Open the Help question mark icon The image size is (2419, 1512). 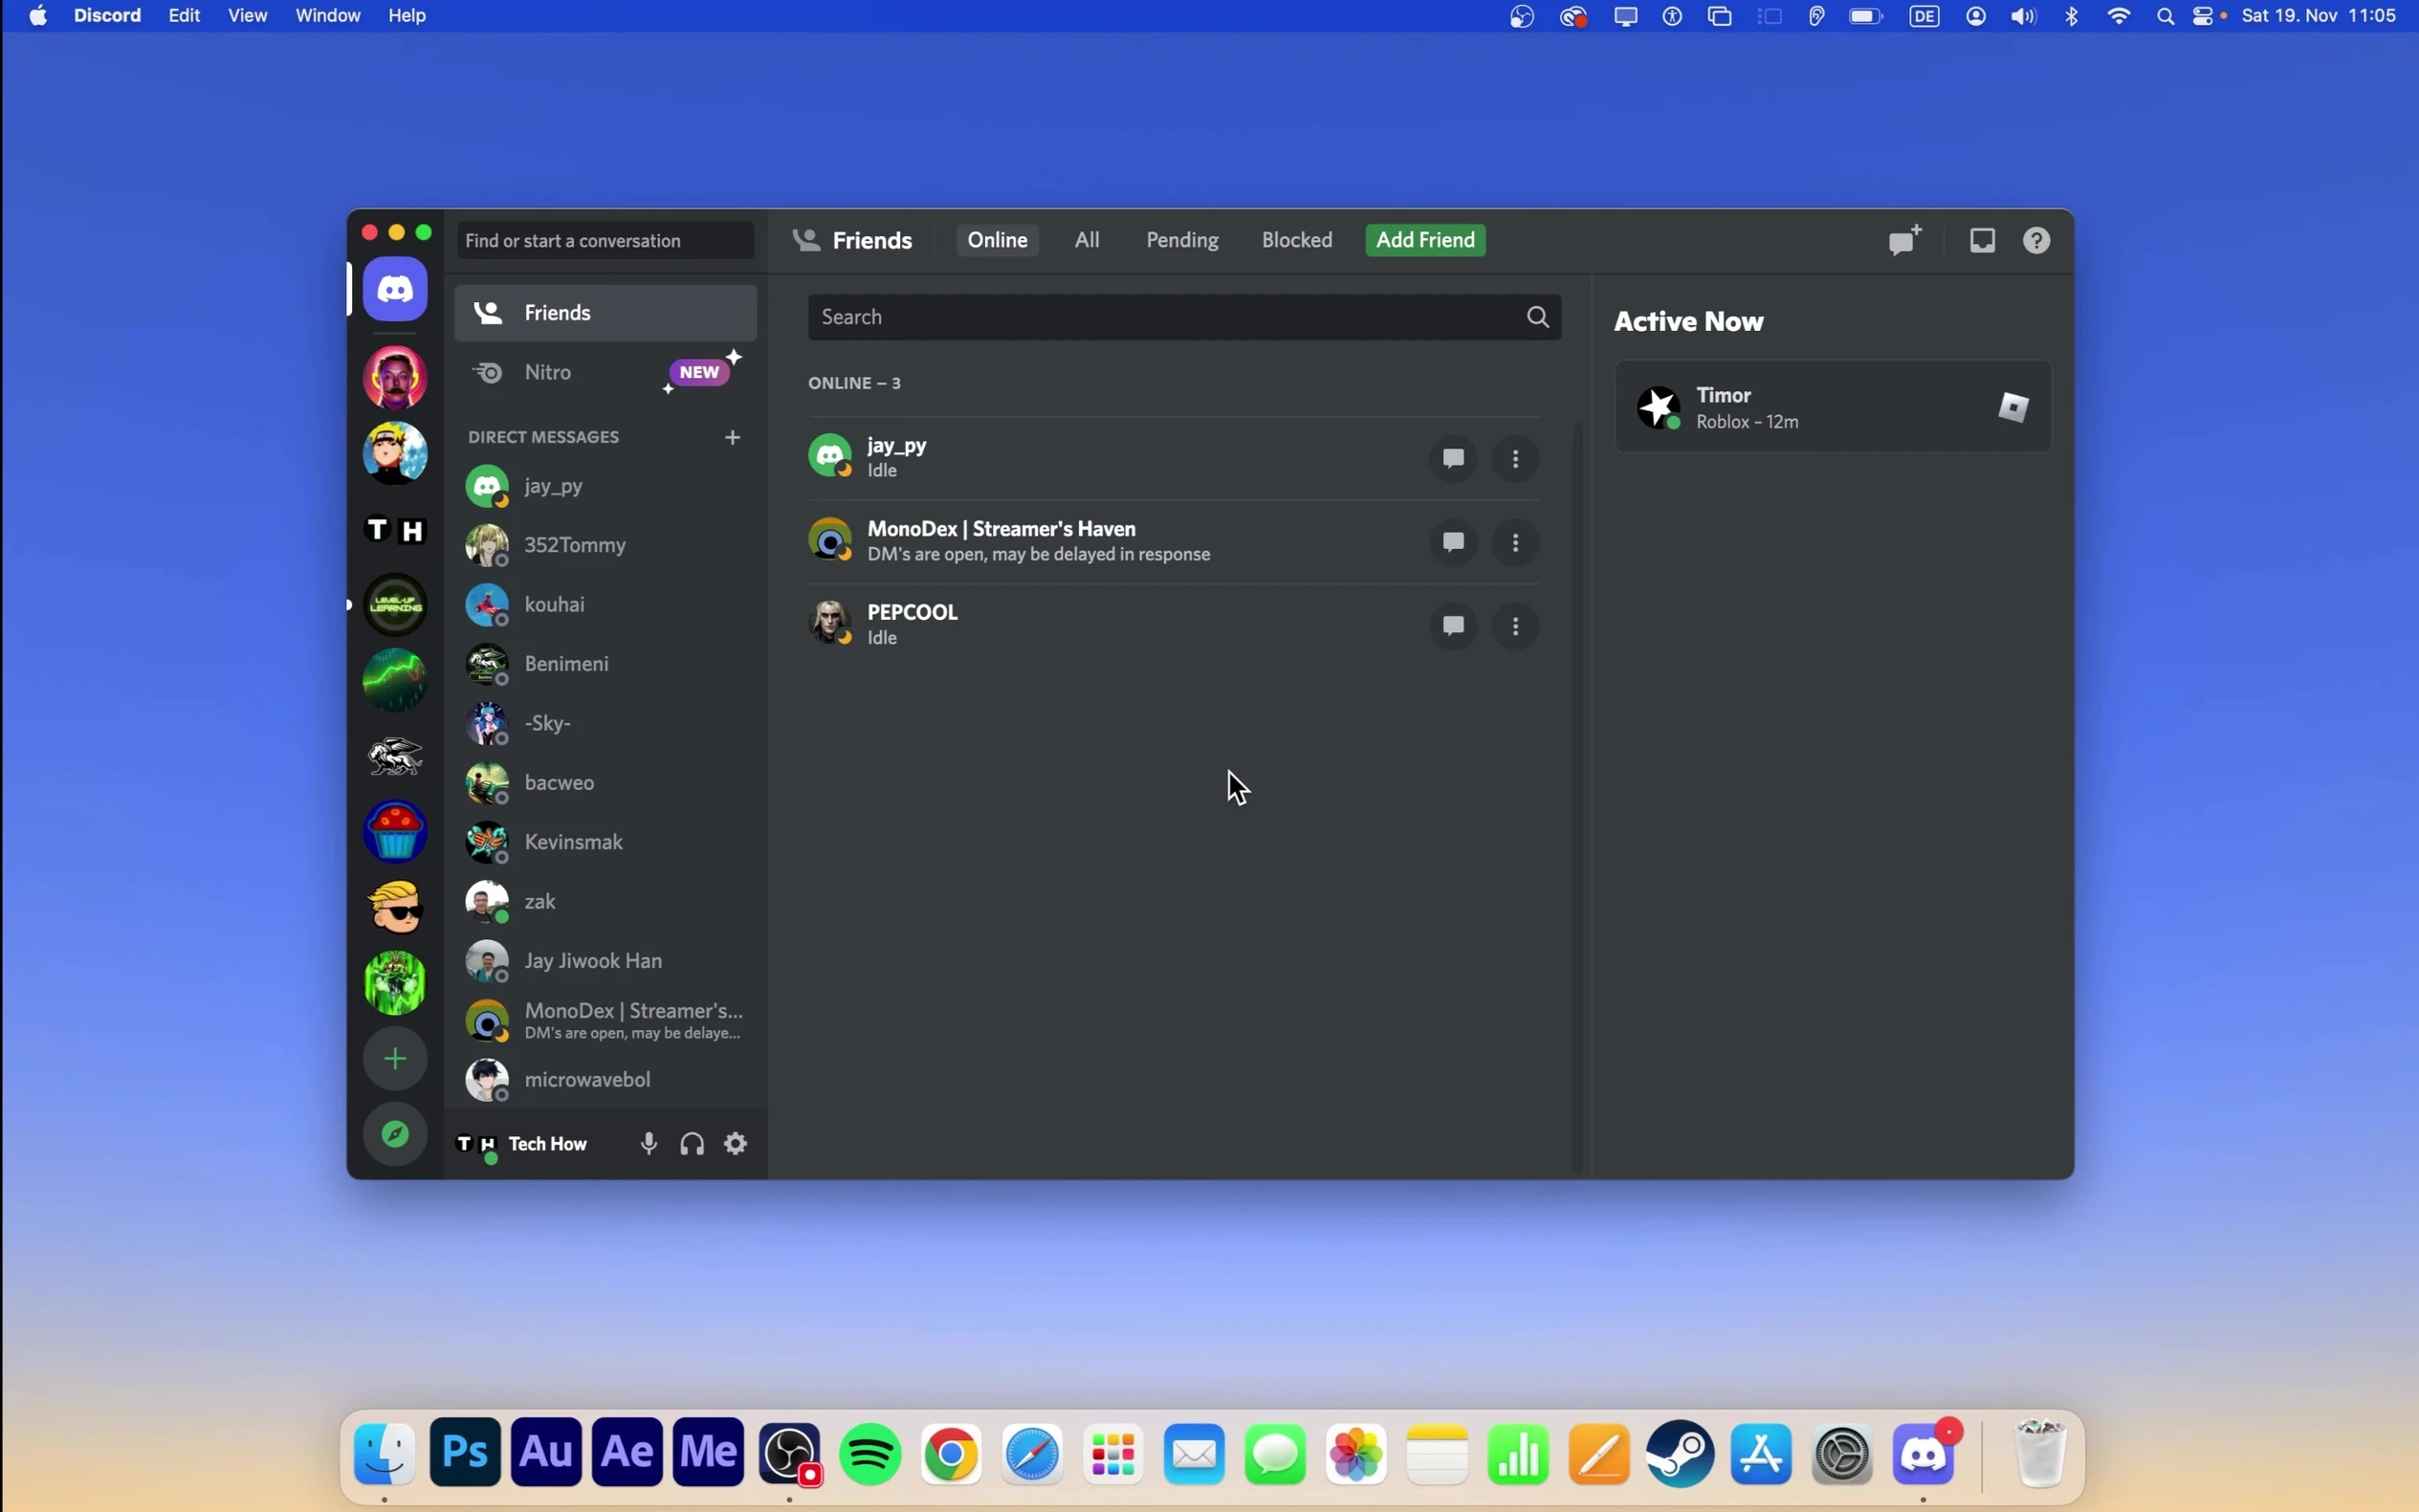pyautogui.click(x=2037, y=241)
